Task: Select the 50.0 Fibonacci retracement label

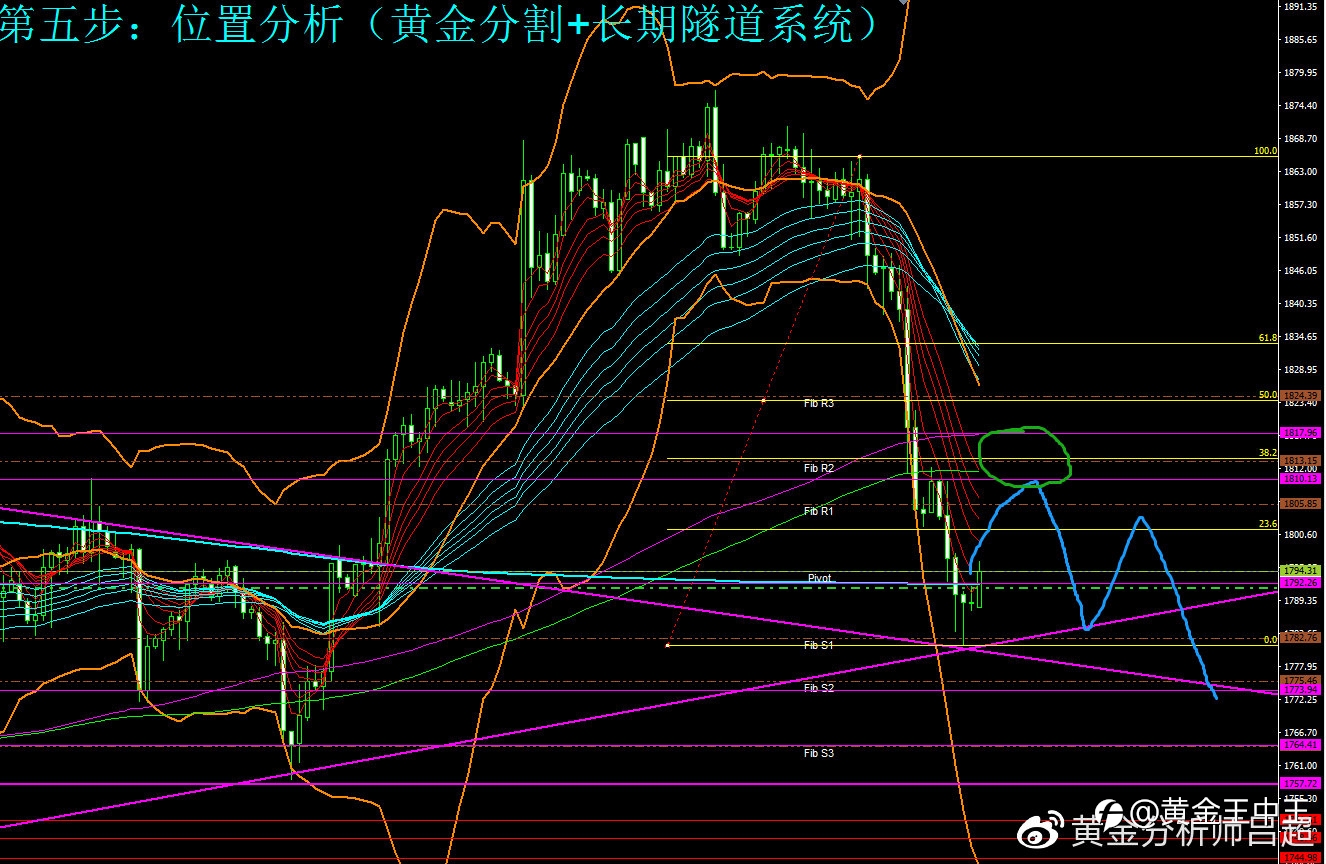Action: tap(1268, 395)
